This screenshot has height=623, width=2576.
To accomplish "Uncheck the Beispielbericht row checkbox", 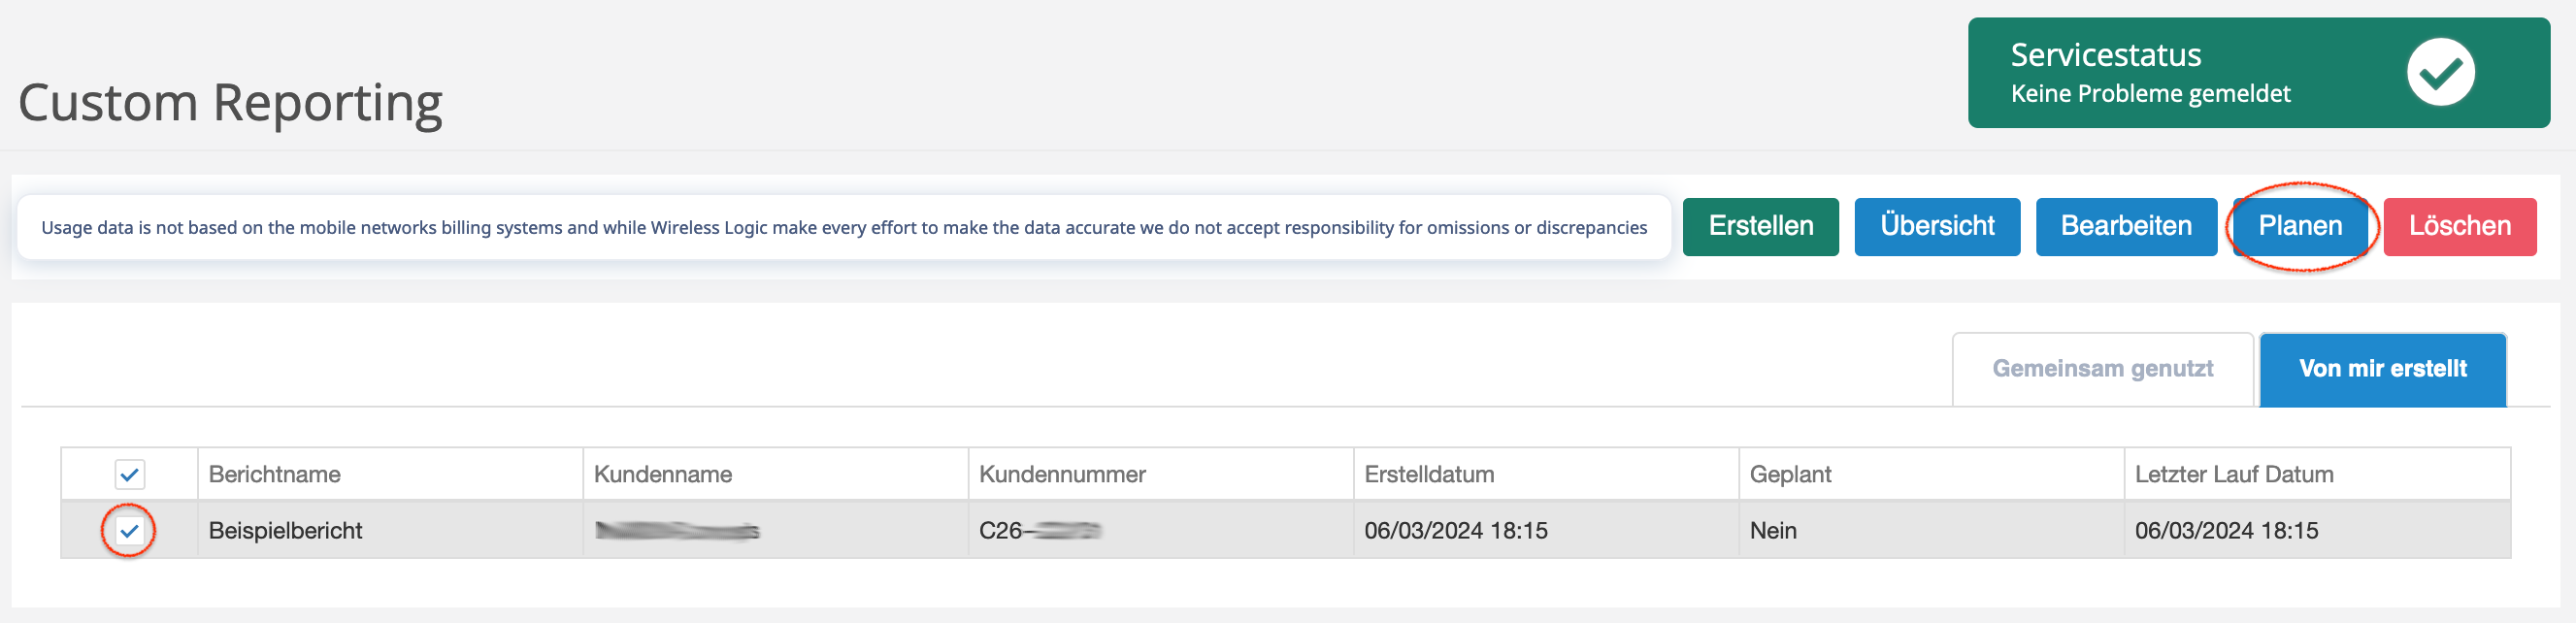I will click(130, 531).
